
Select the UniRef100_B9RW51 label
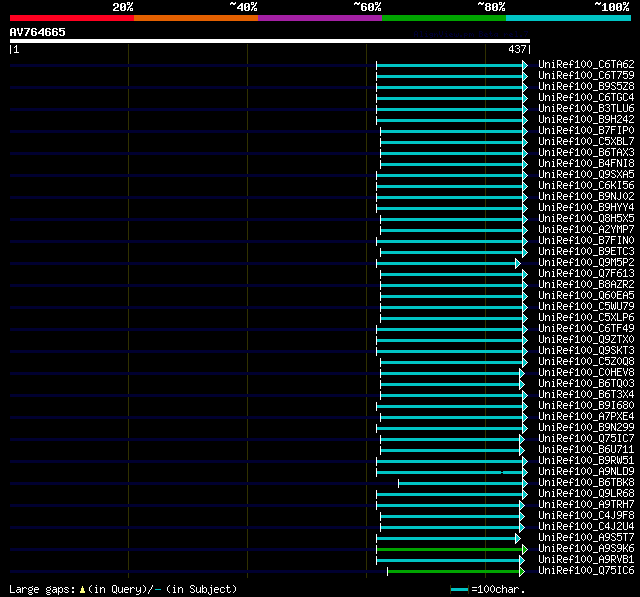pyautogui.click(x=586, y=461)
